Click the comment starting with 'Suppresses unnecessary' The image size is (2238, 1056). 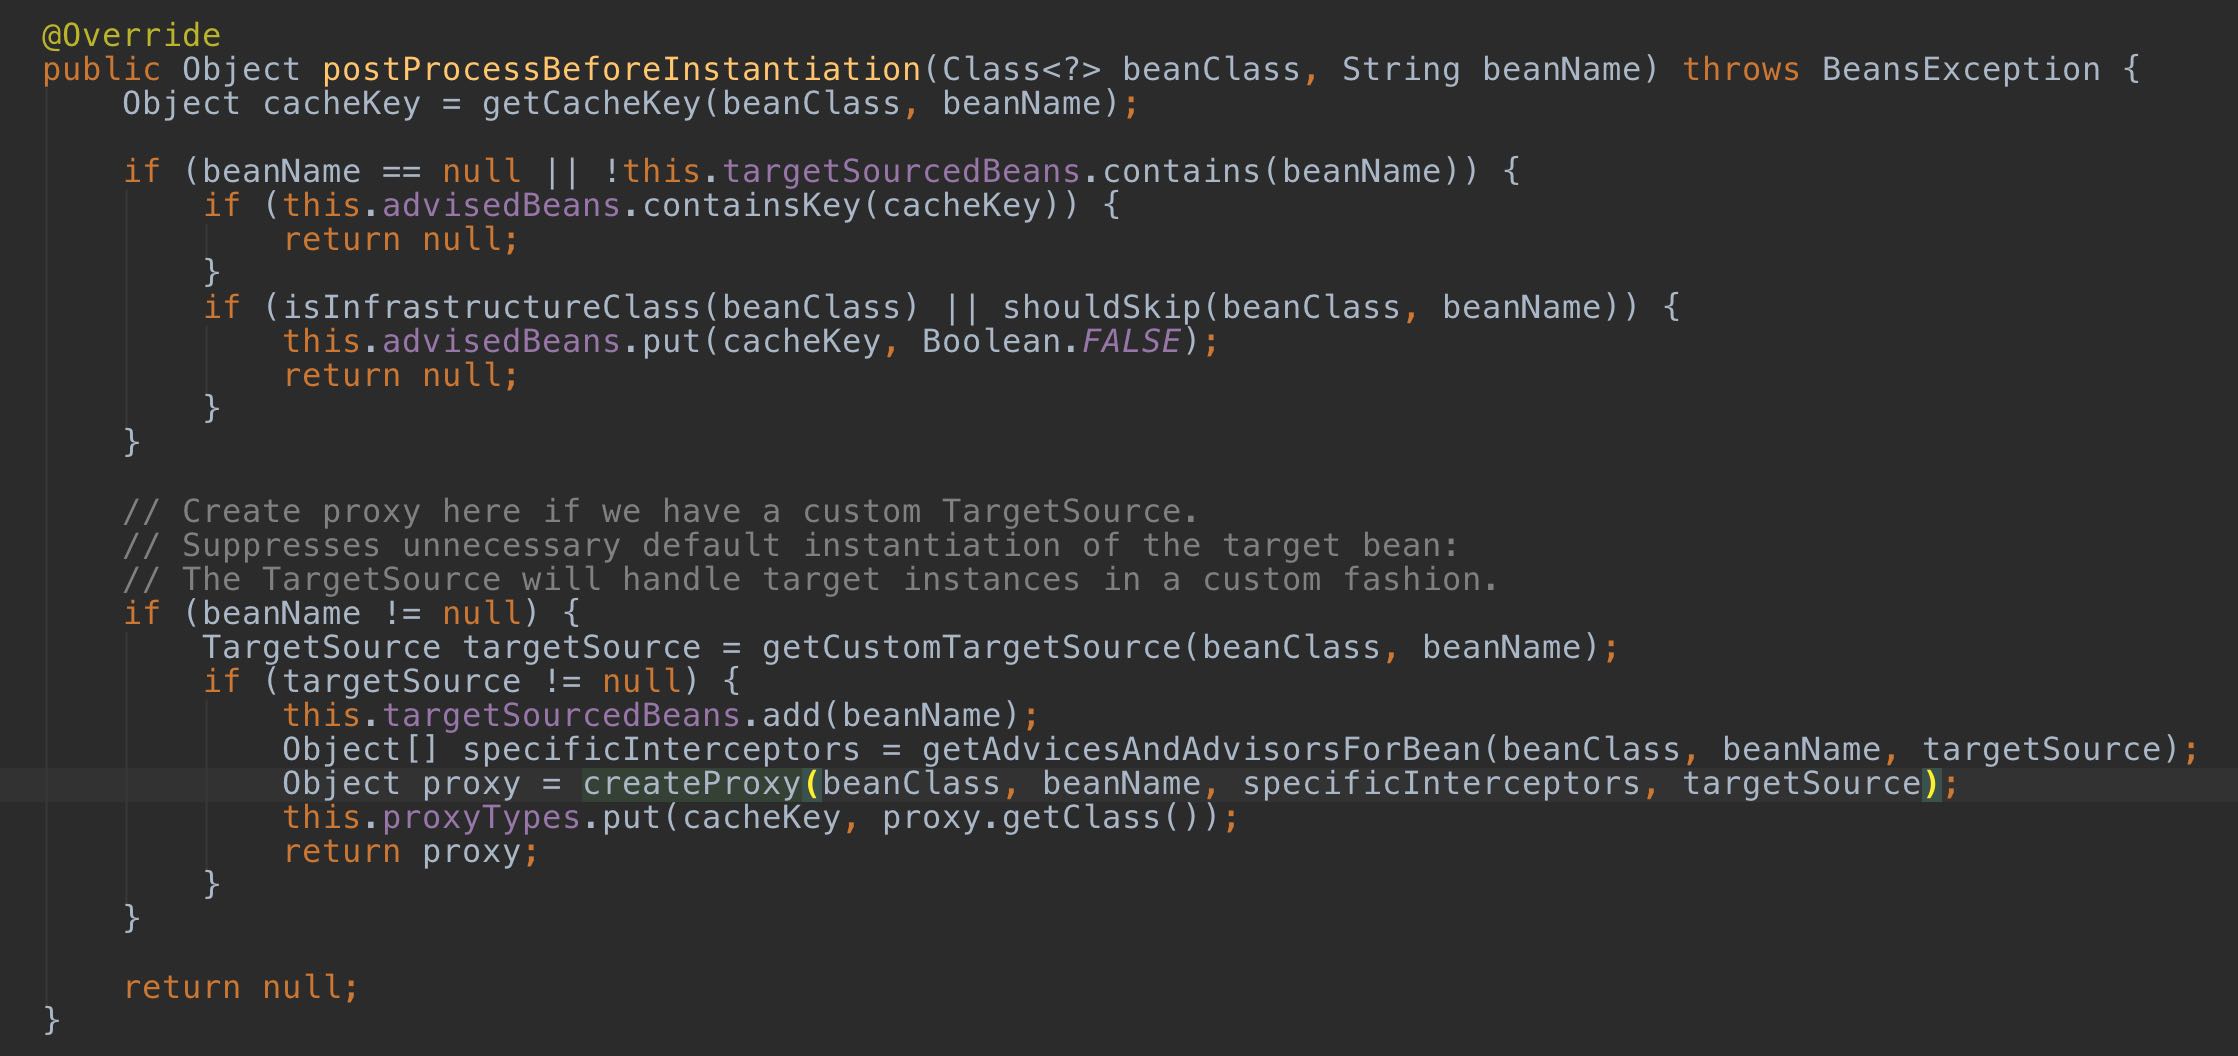[790, 545]
